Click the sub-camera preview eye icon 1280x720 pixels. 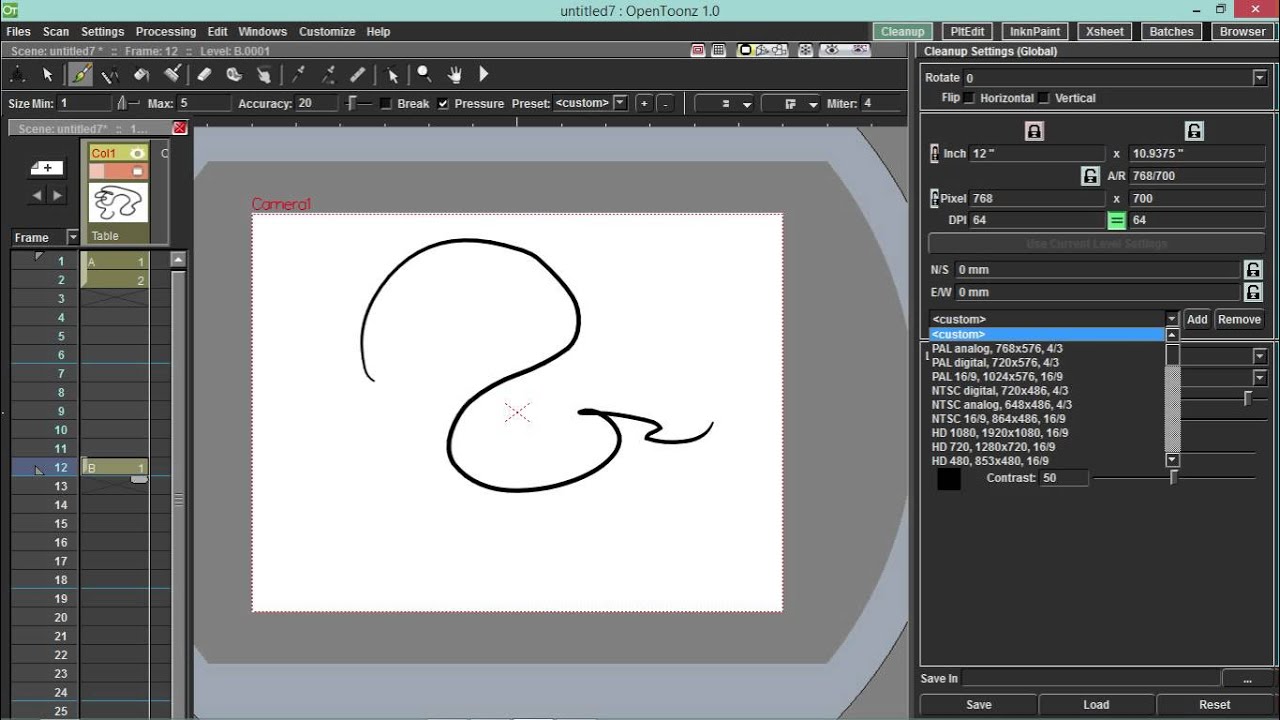(859, 50)
